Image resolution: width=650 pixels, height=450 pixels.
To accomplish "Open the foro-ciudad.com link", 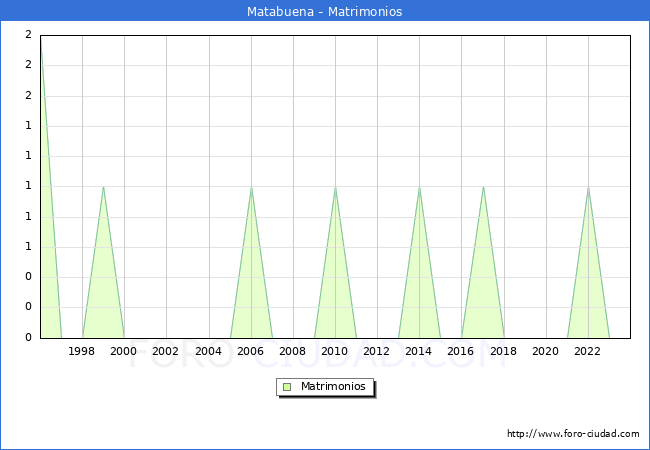I will pyautogui.click(x=573, y=434).
